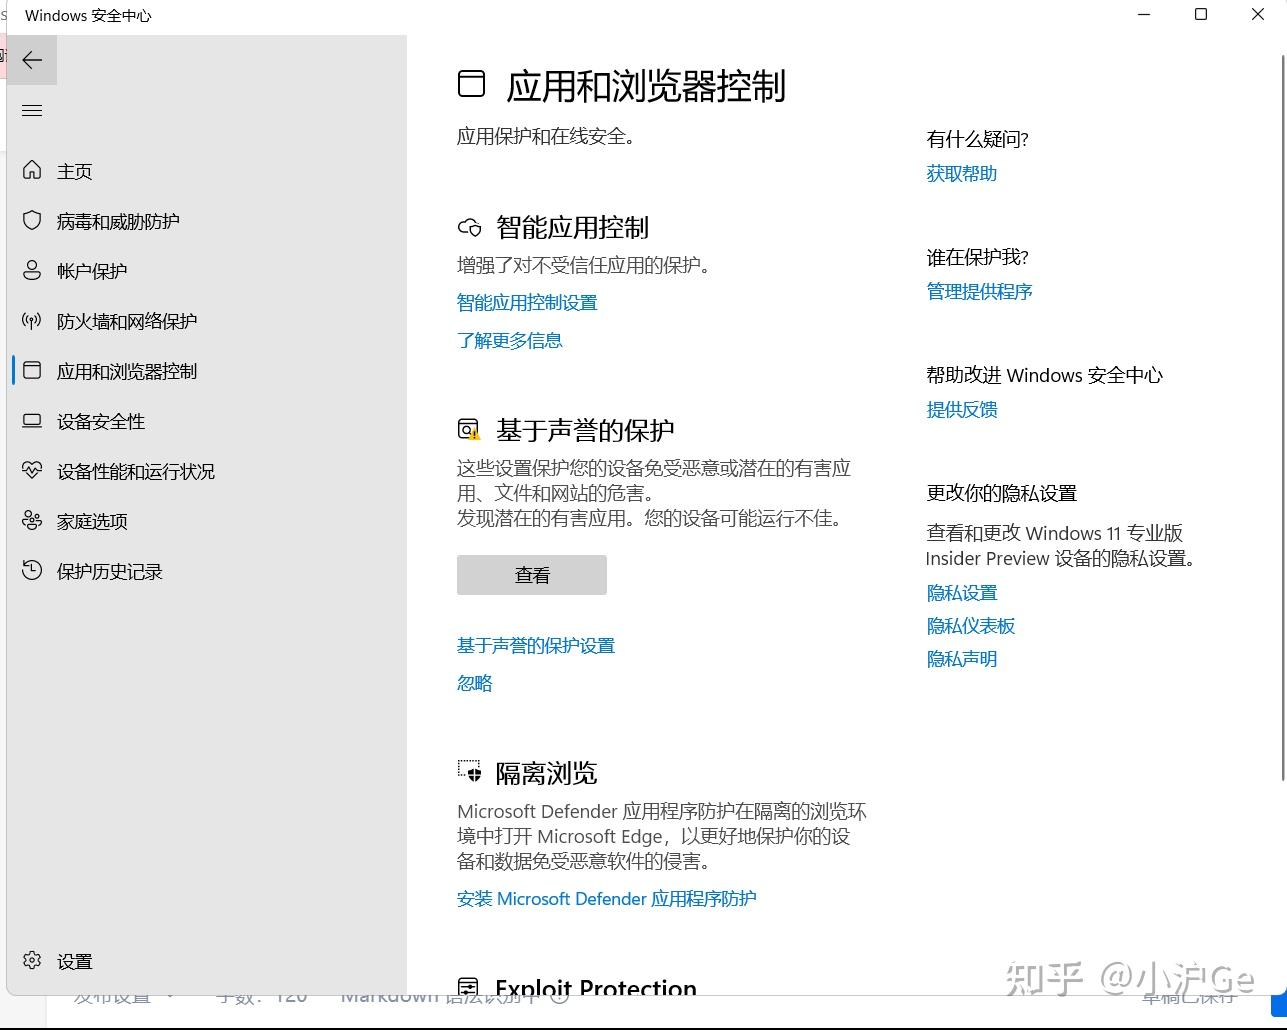Viewport: 1287px width, 1030px height.
Task: Click the 隔离浏览 shield icon
Action: (x=469, y=771)
